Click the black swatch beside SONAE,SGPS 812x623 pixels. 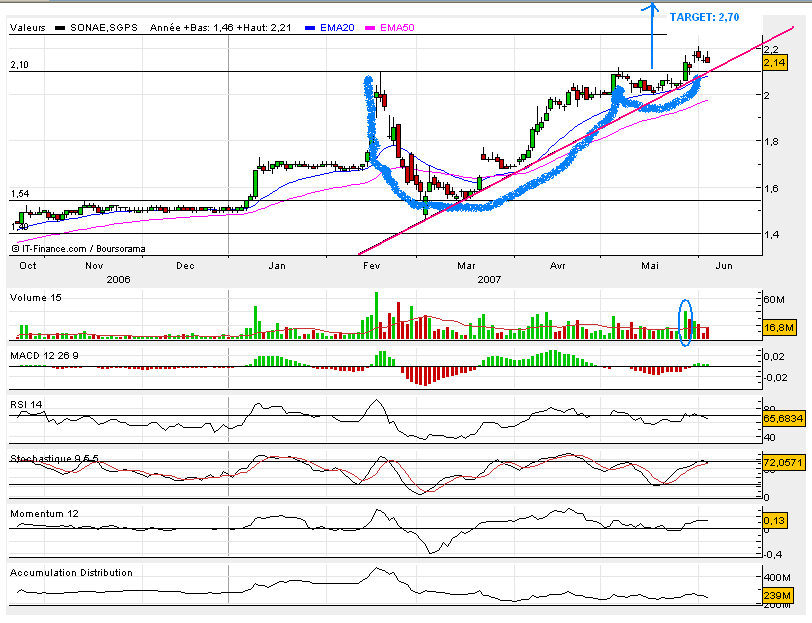pyautogui.click(x=60, y=28)
